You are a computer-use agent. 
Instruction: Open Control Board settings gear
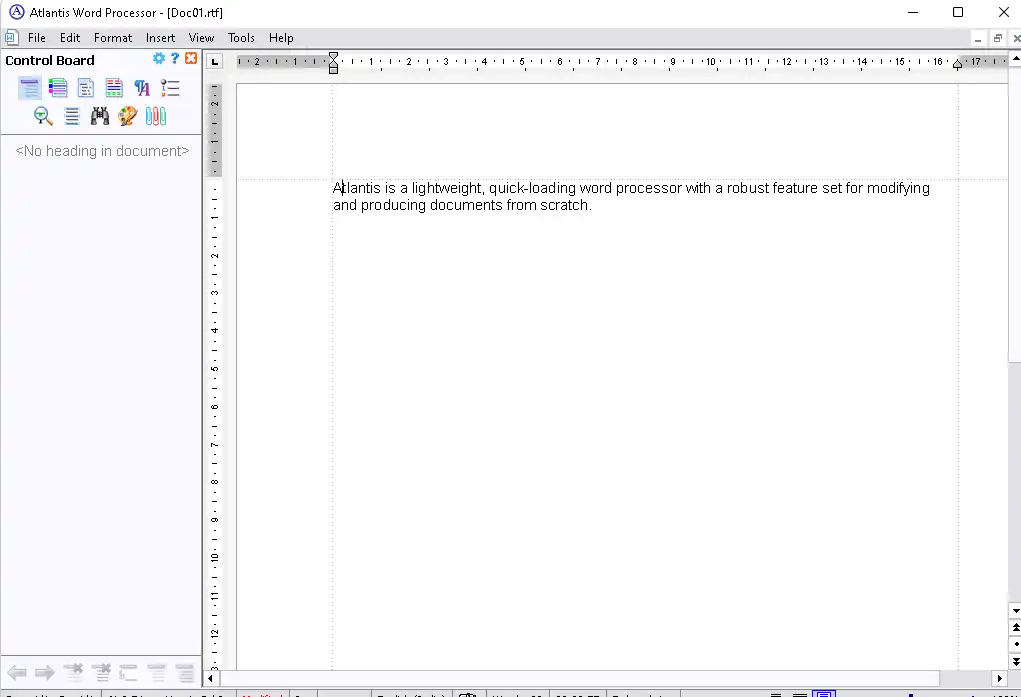coord(159,59)
